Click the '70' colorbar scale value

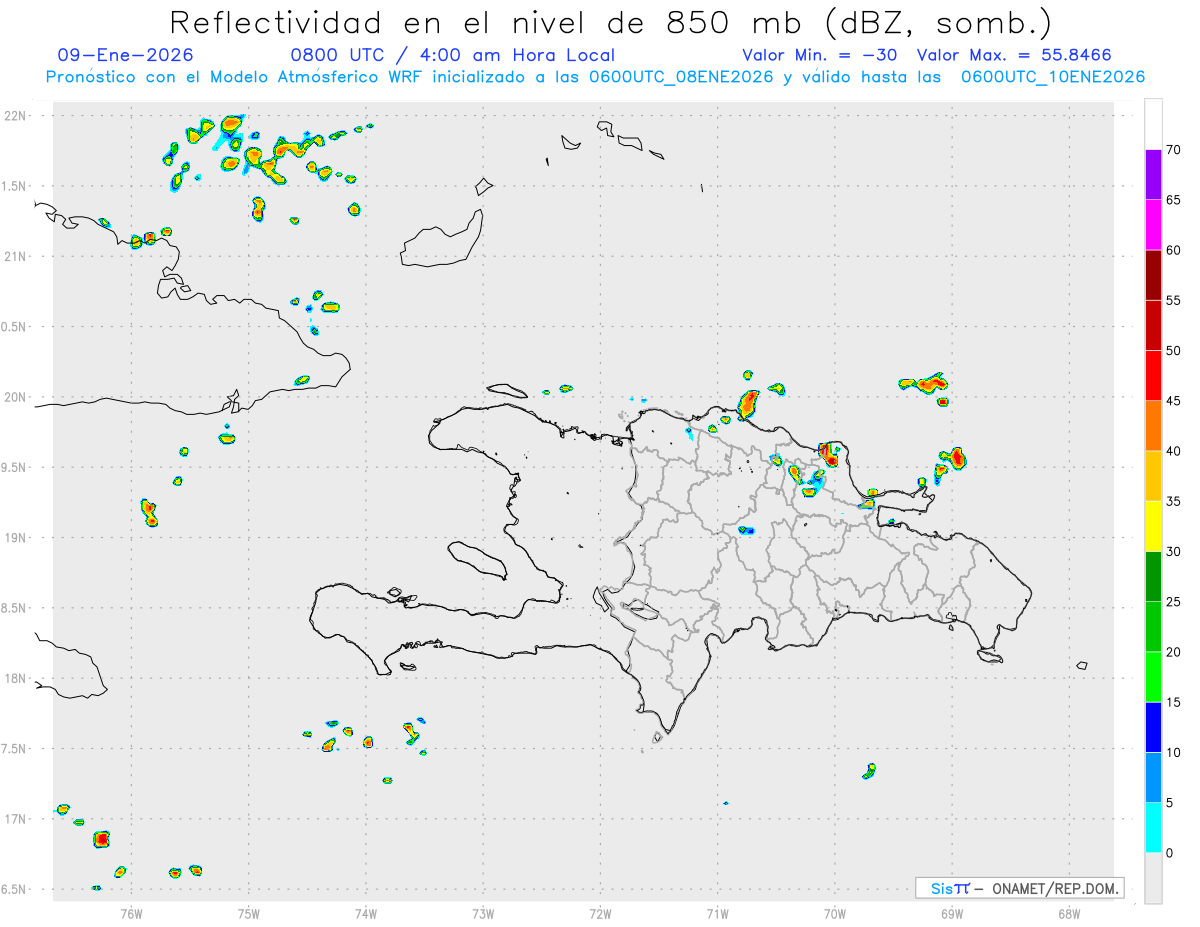1174,150
